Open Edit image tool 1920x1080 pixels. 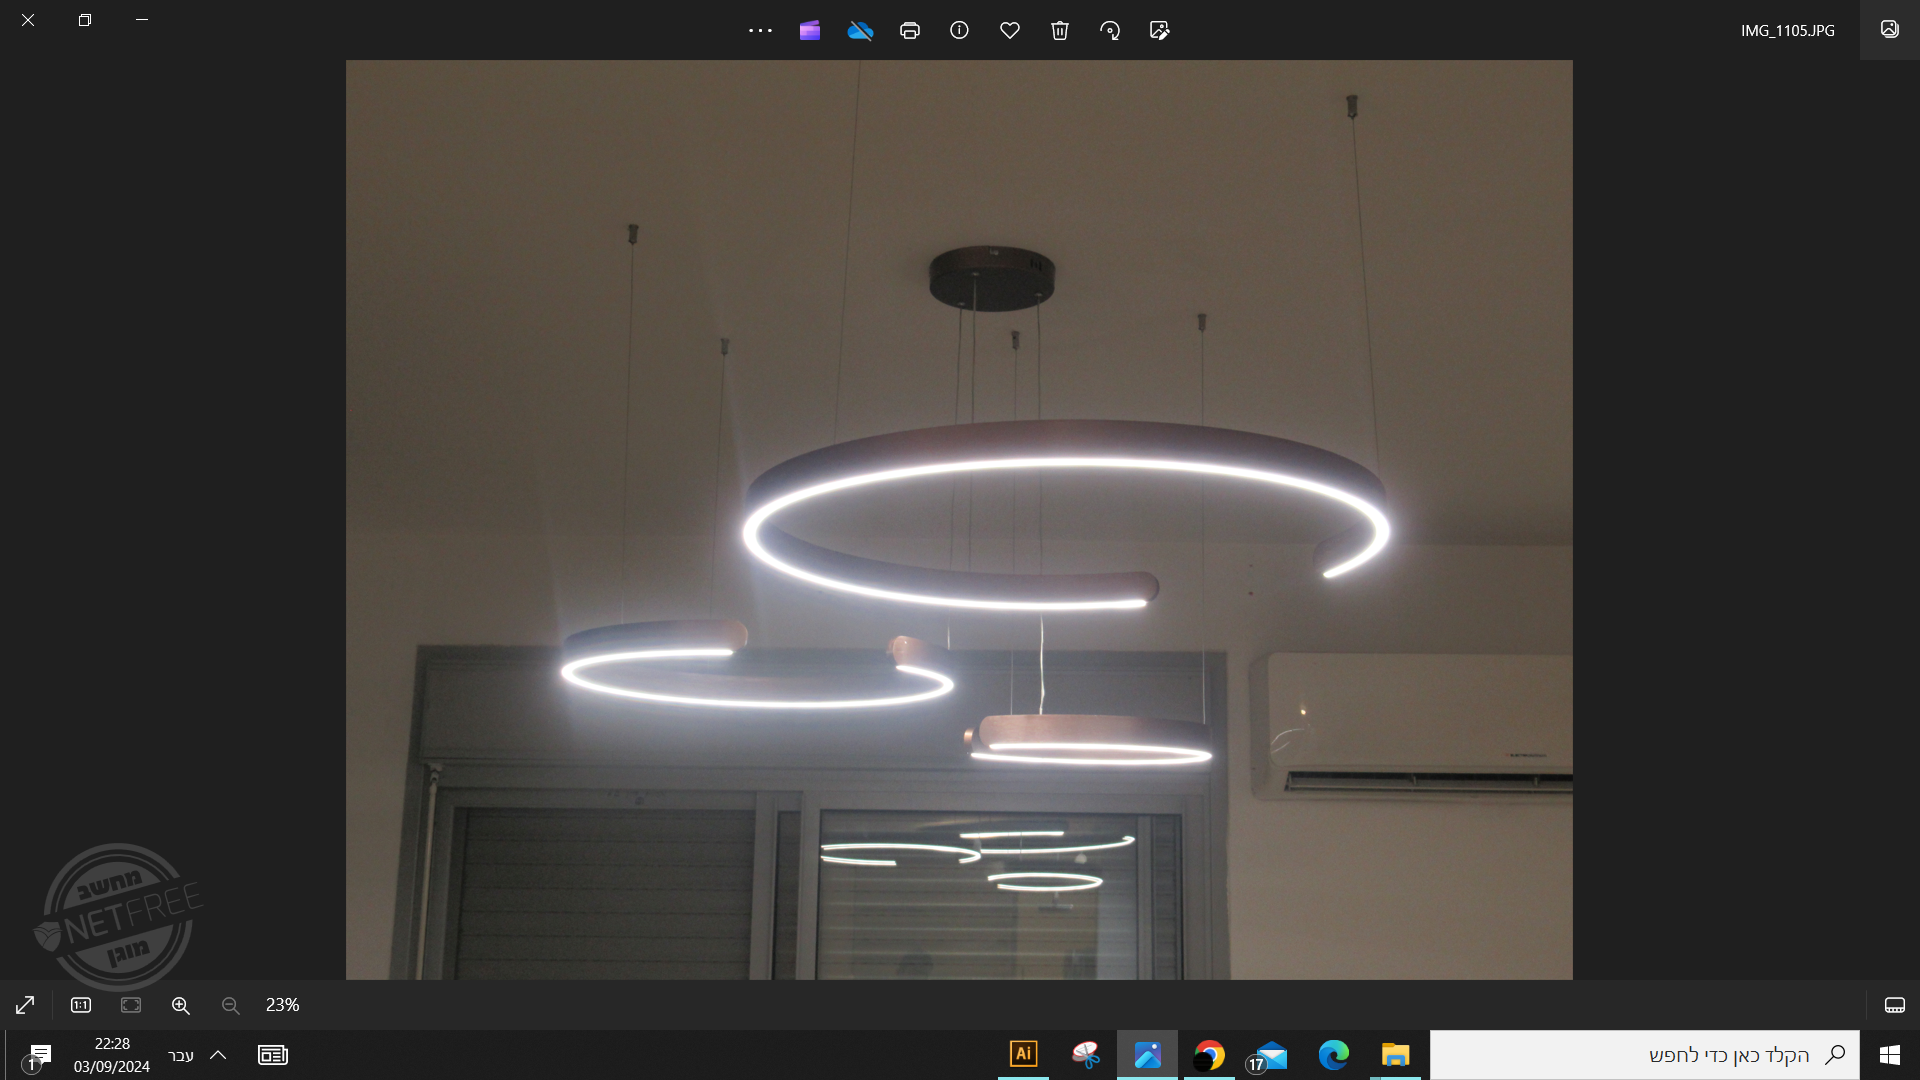pyautogui.click(x=1160, y=30)
